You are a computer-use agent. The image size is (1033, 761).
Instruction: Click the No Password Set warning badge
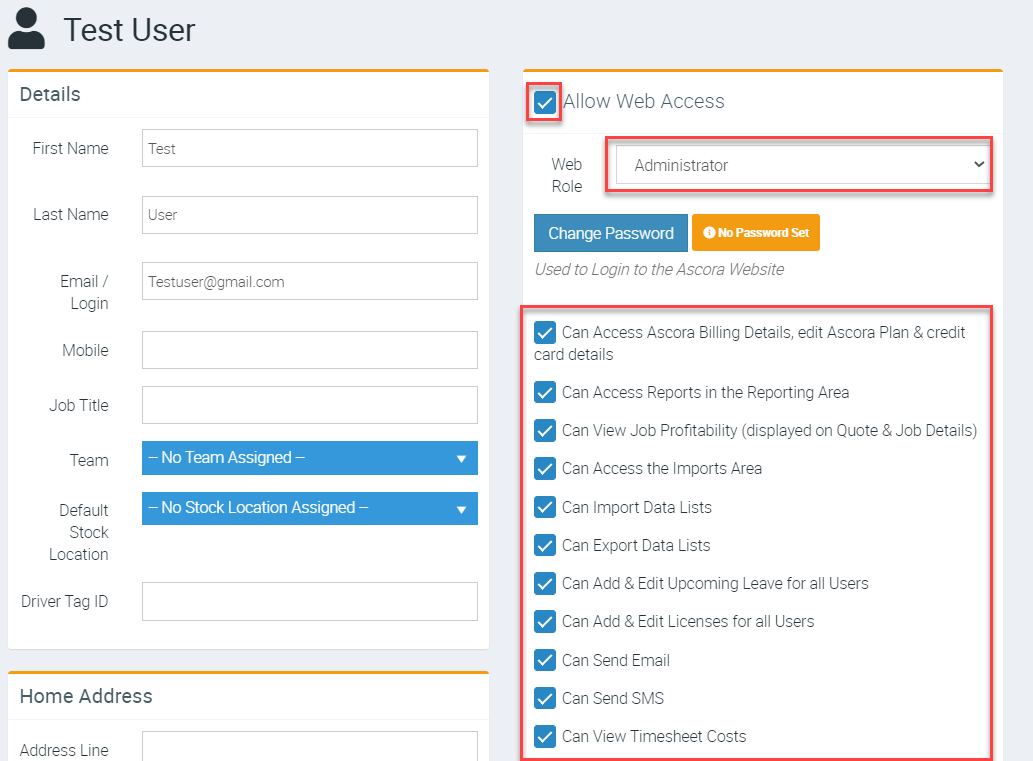[755, 233]
